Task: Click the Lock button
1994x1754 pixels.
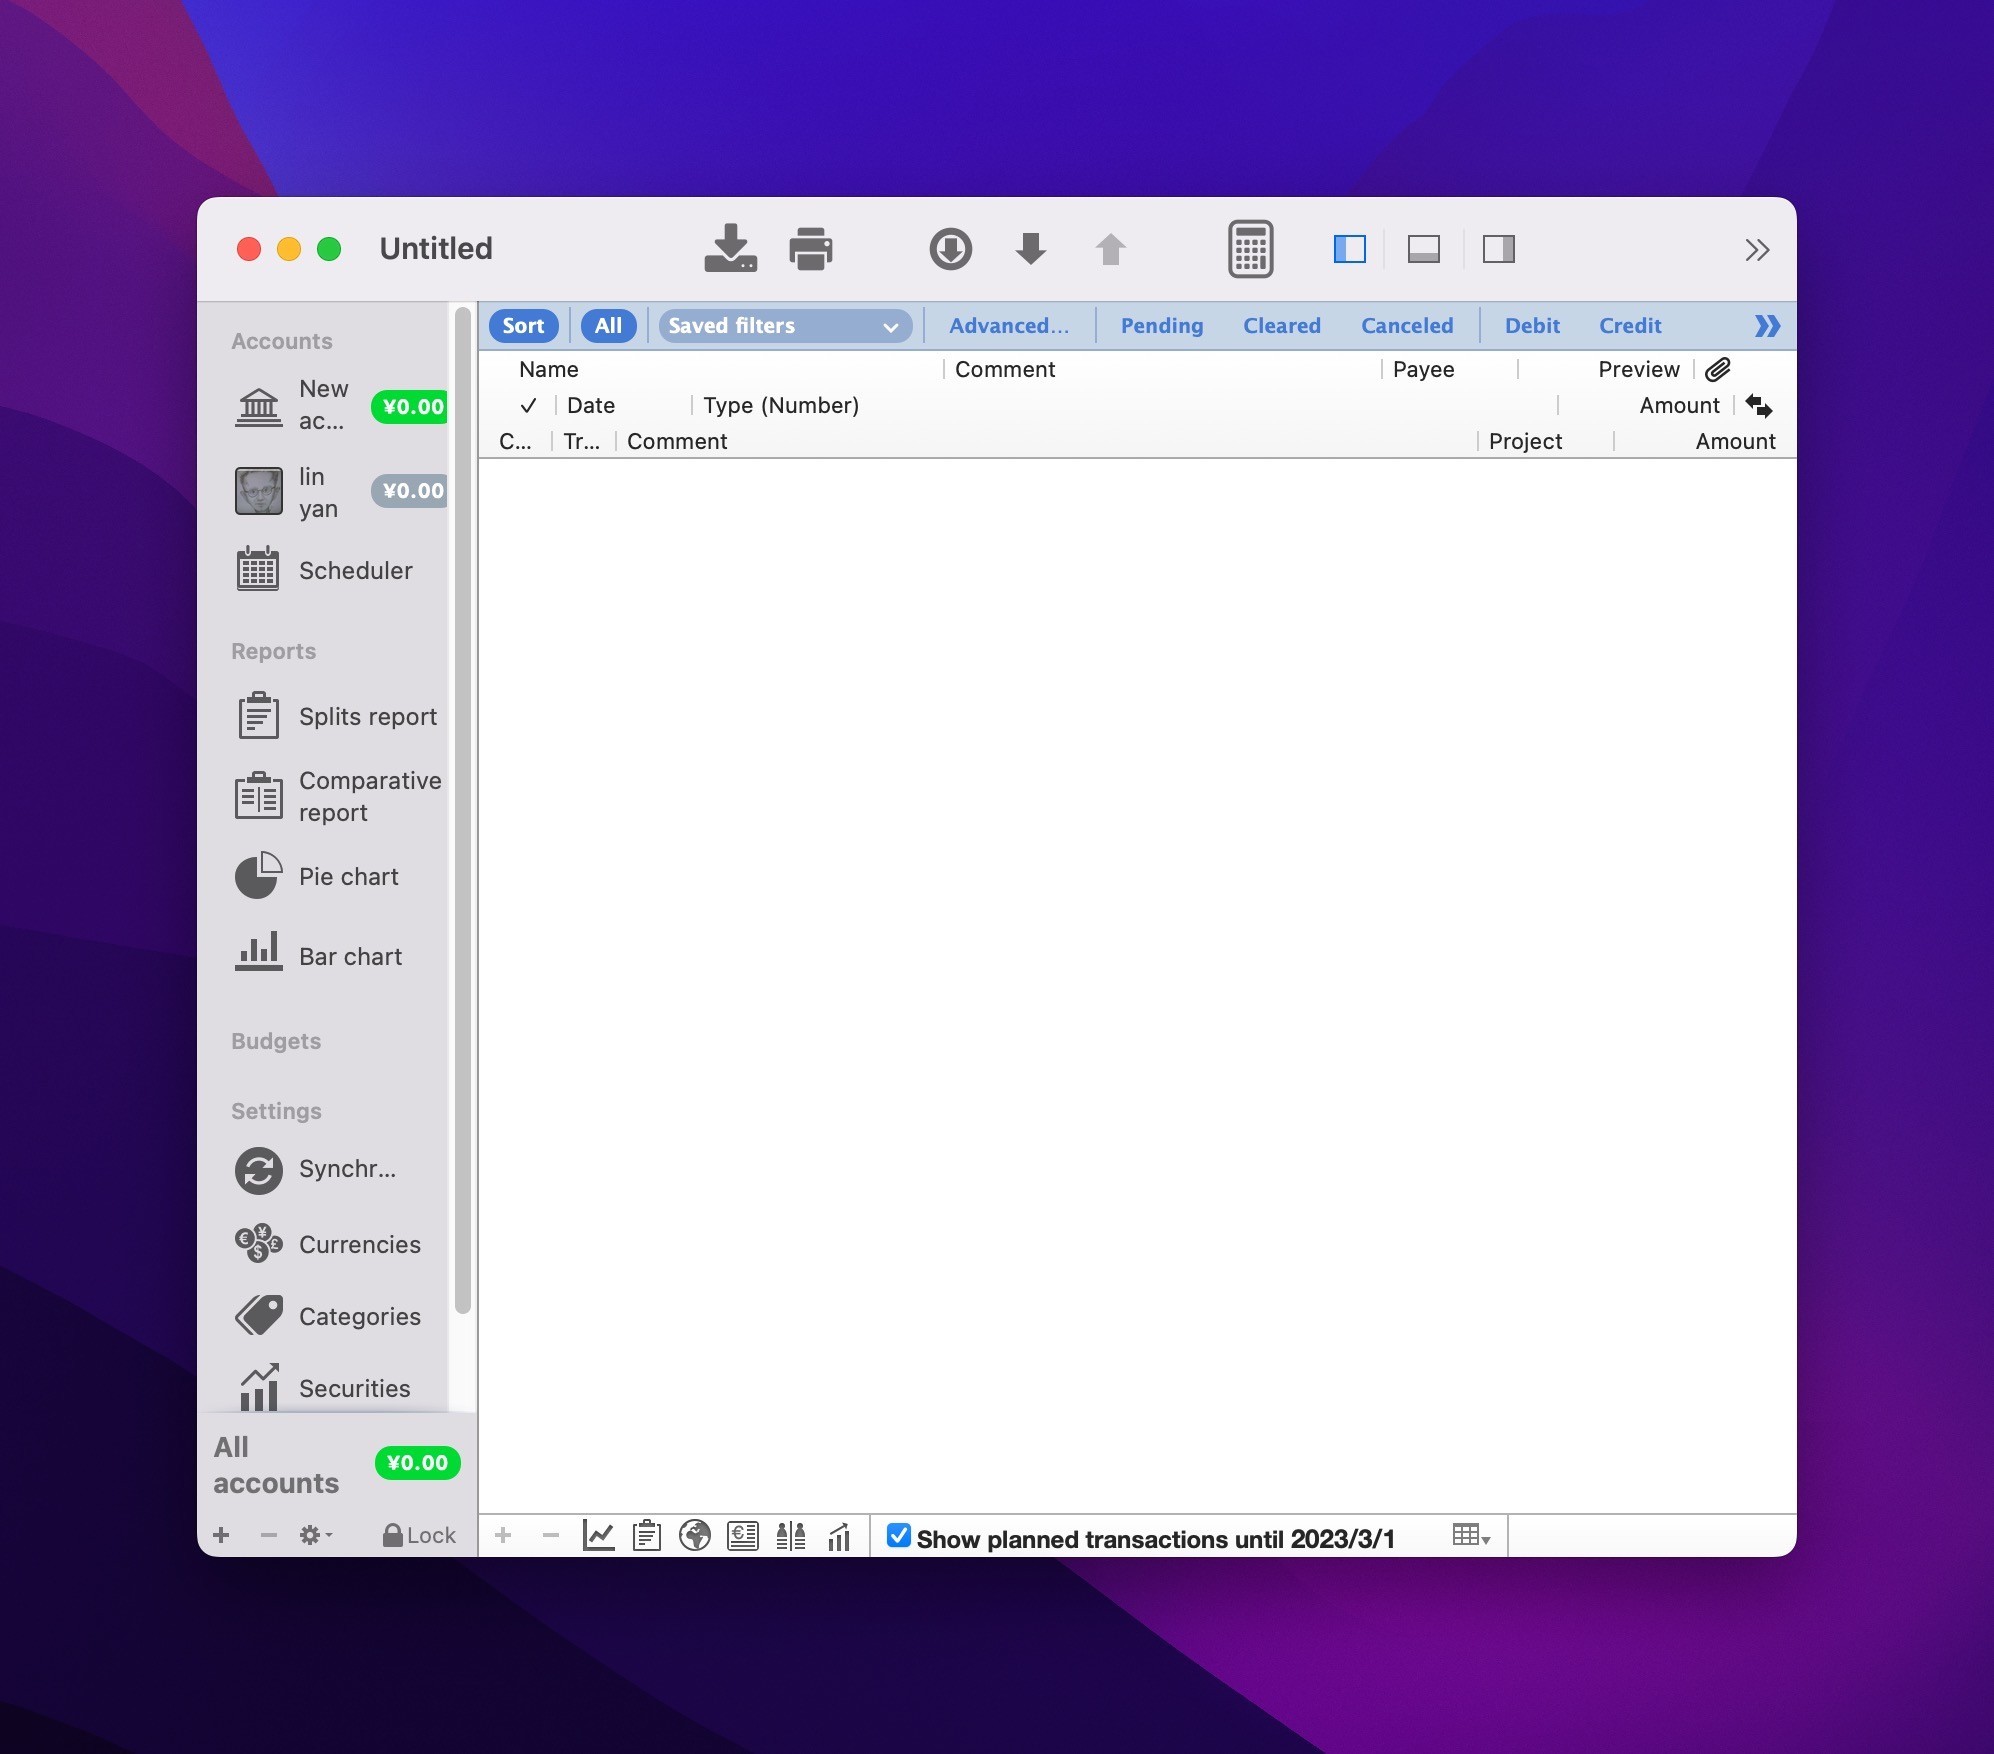Action: point(419,1535)
